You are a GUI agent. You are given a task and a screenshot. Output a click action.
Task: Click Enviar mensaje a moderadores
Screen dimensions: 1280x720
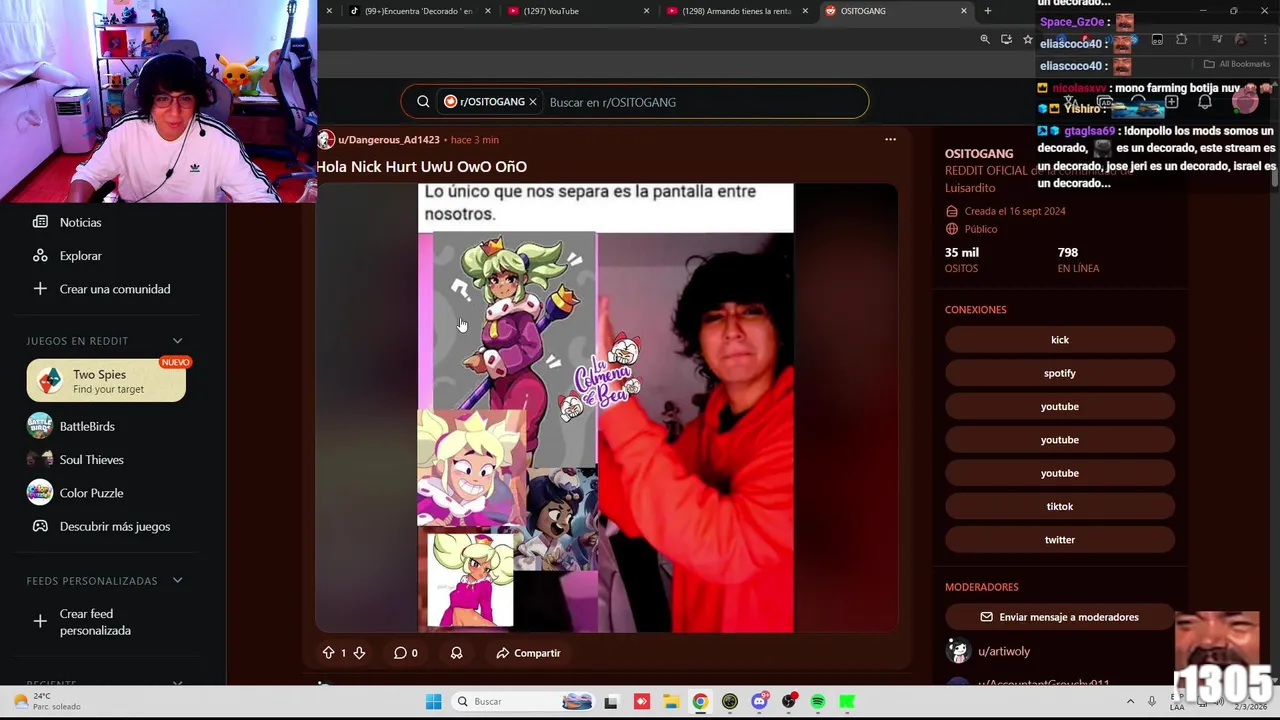pos(1060,617)
